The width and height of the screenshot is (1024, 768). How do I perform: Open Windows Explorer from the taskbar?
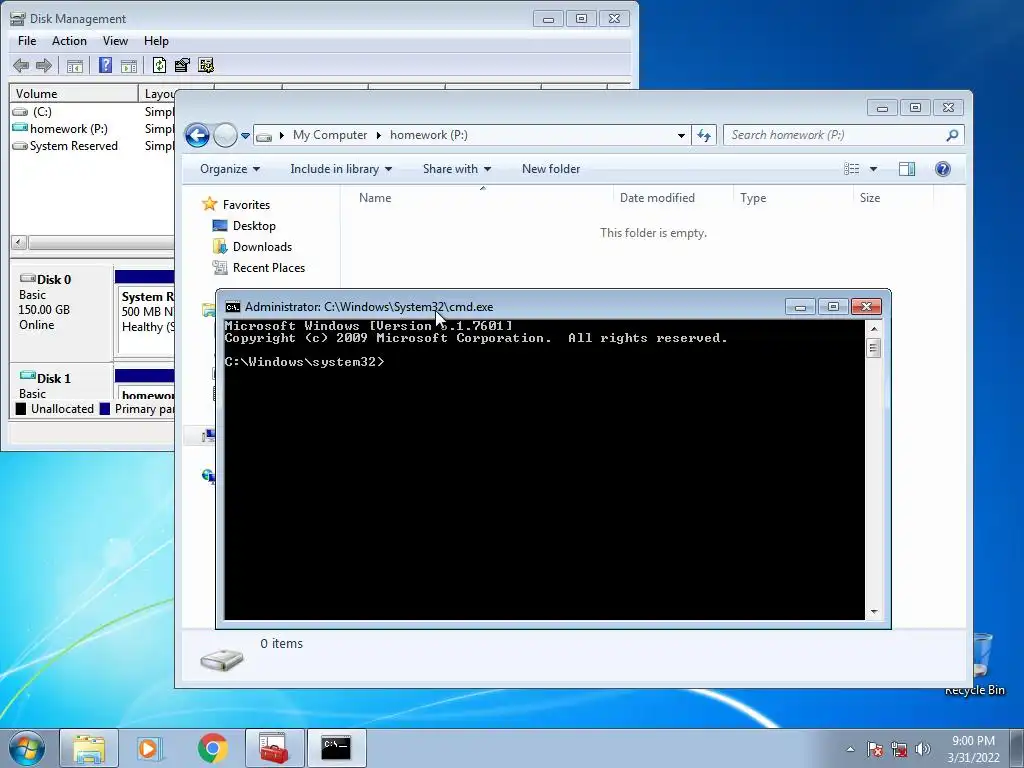89,748
